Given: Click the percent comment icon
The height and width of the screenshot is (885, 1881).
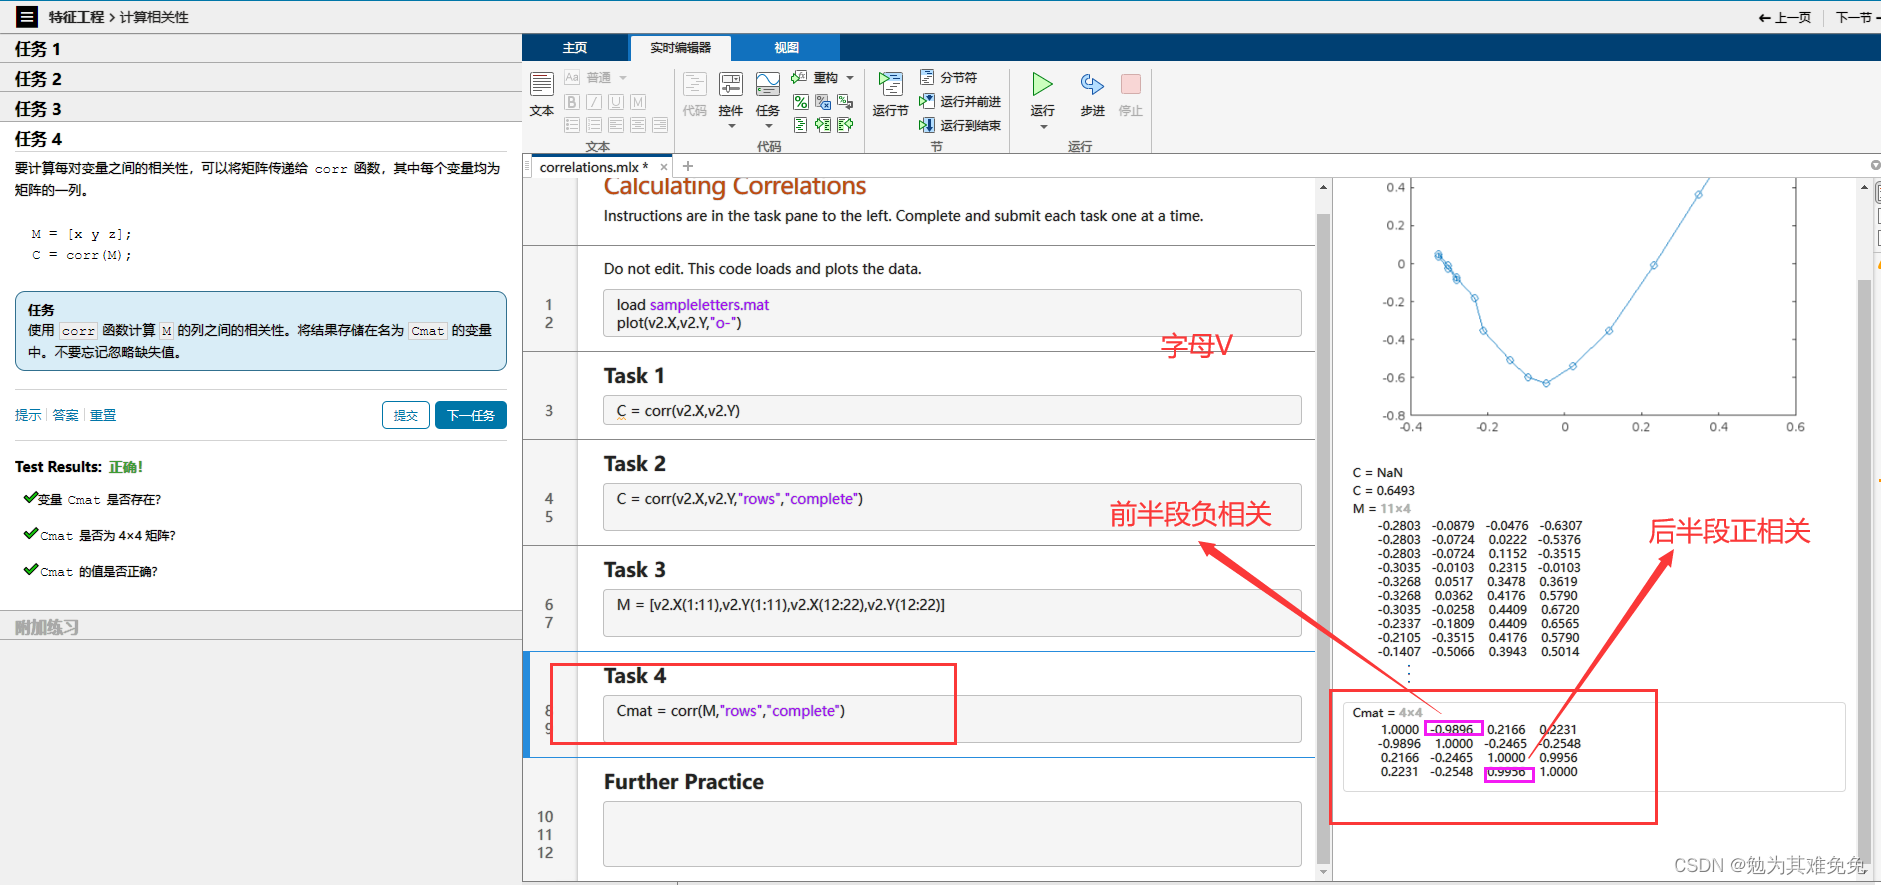Looking at the screenshot, I should click(801, 102).
